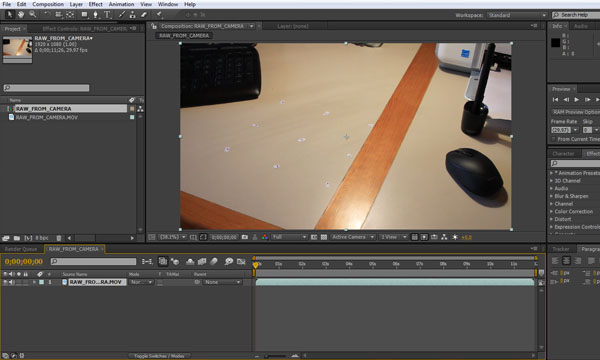Screen dimensions: 600x360
Task: Click the Frame Blending enable icon in timeline
Action: (202, 262)
